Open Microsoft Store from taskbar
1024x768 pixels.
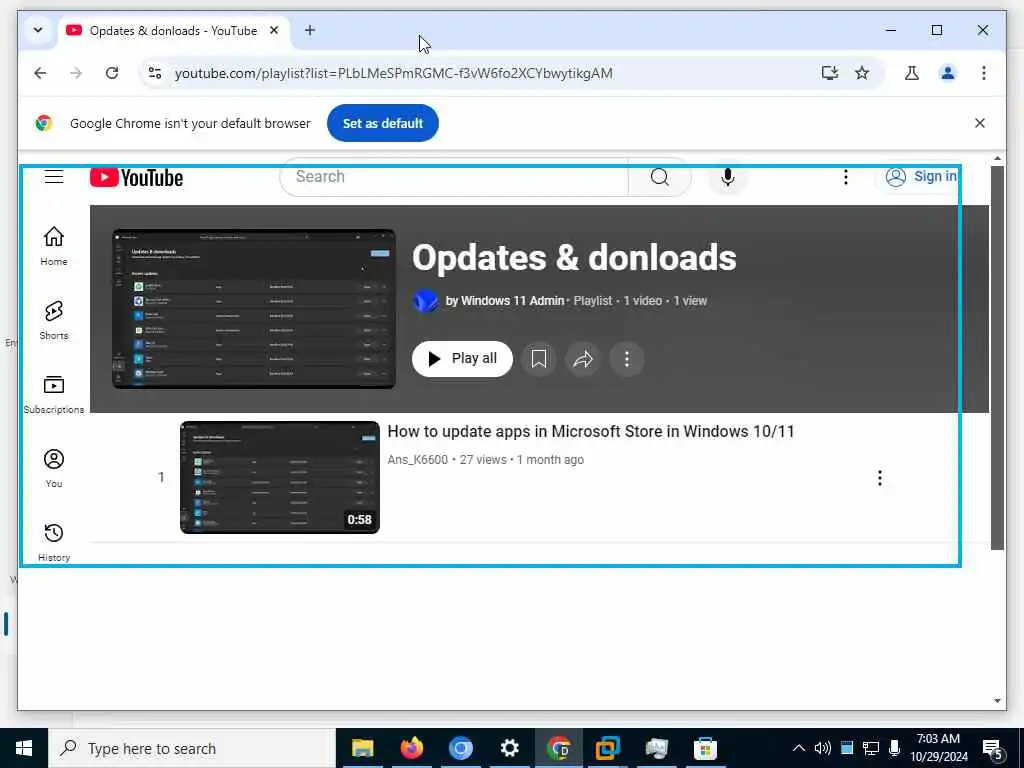click(705, 748)
